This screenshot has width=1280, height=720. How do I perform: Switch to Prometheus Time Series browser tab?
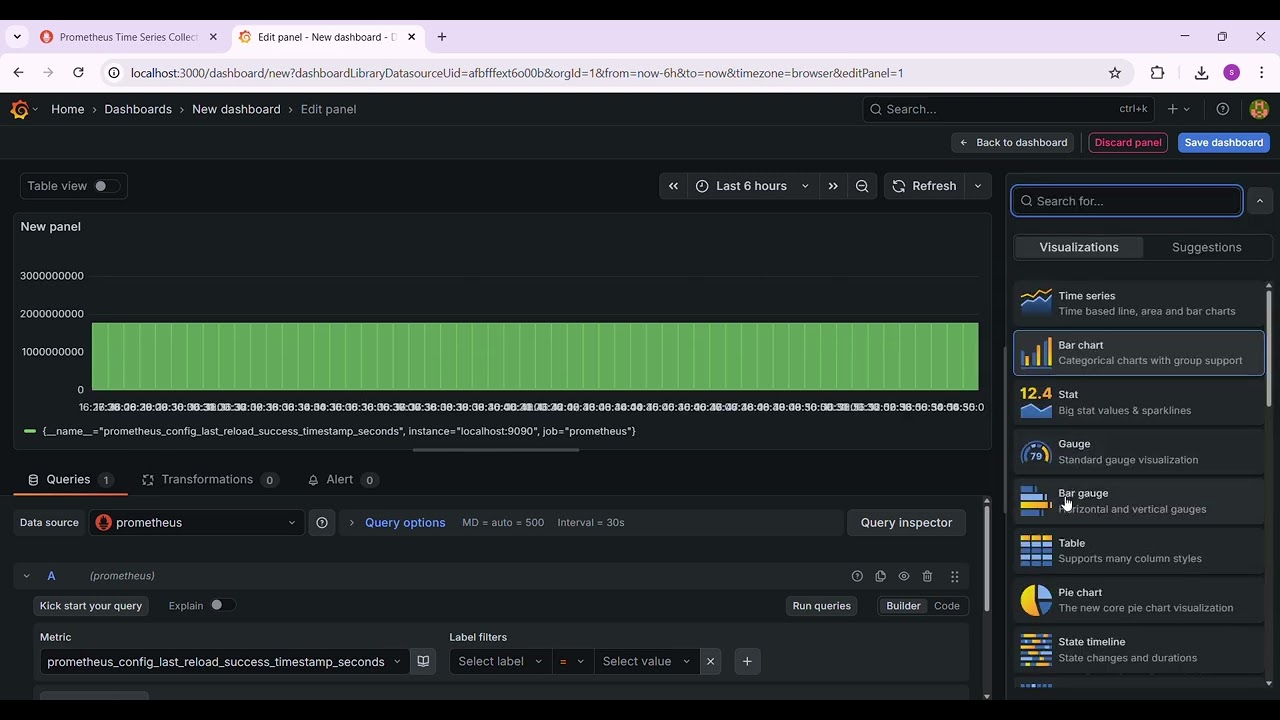click(x=129, y=37)
